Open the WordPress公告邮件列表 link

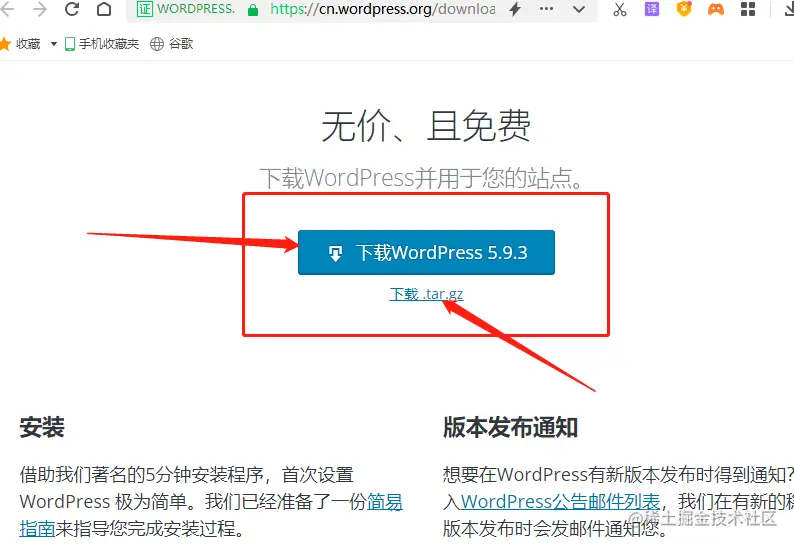pos(561,501)
